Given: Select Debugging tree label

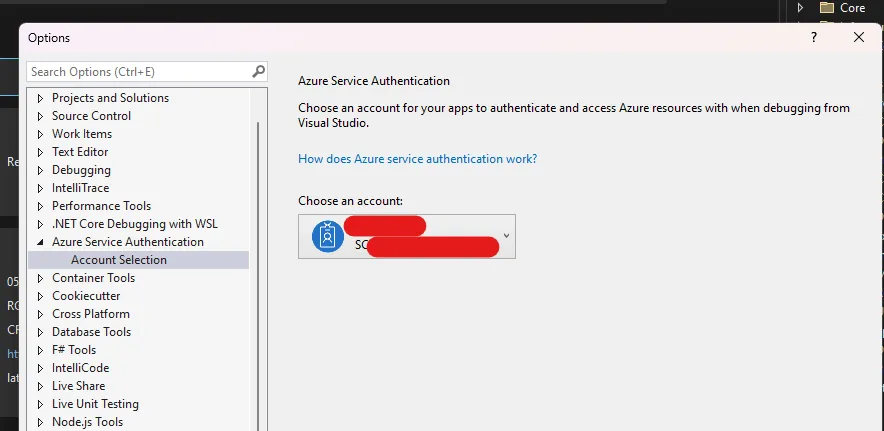Looking at the screenshot, I should tap(81, 170).
